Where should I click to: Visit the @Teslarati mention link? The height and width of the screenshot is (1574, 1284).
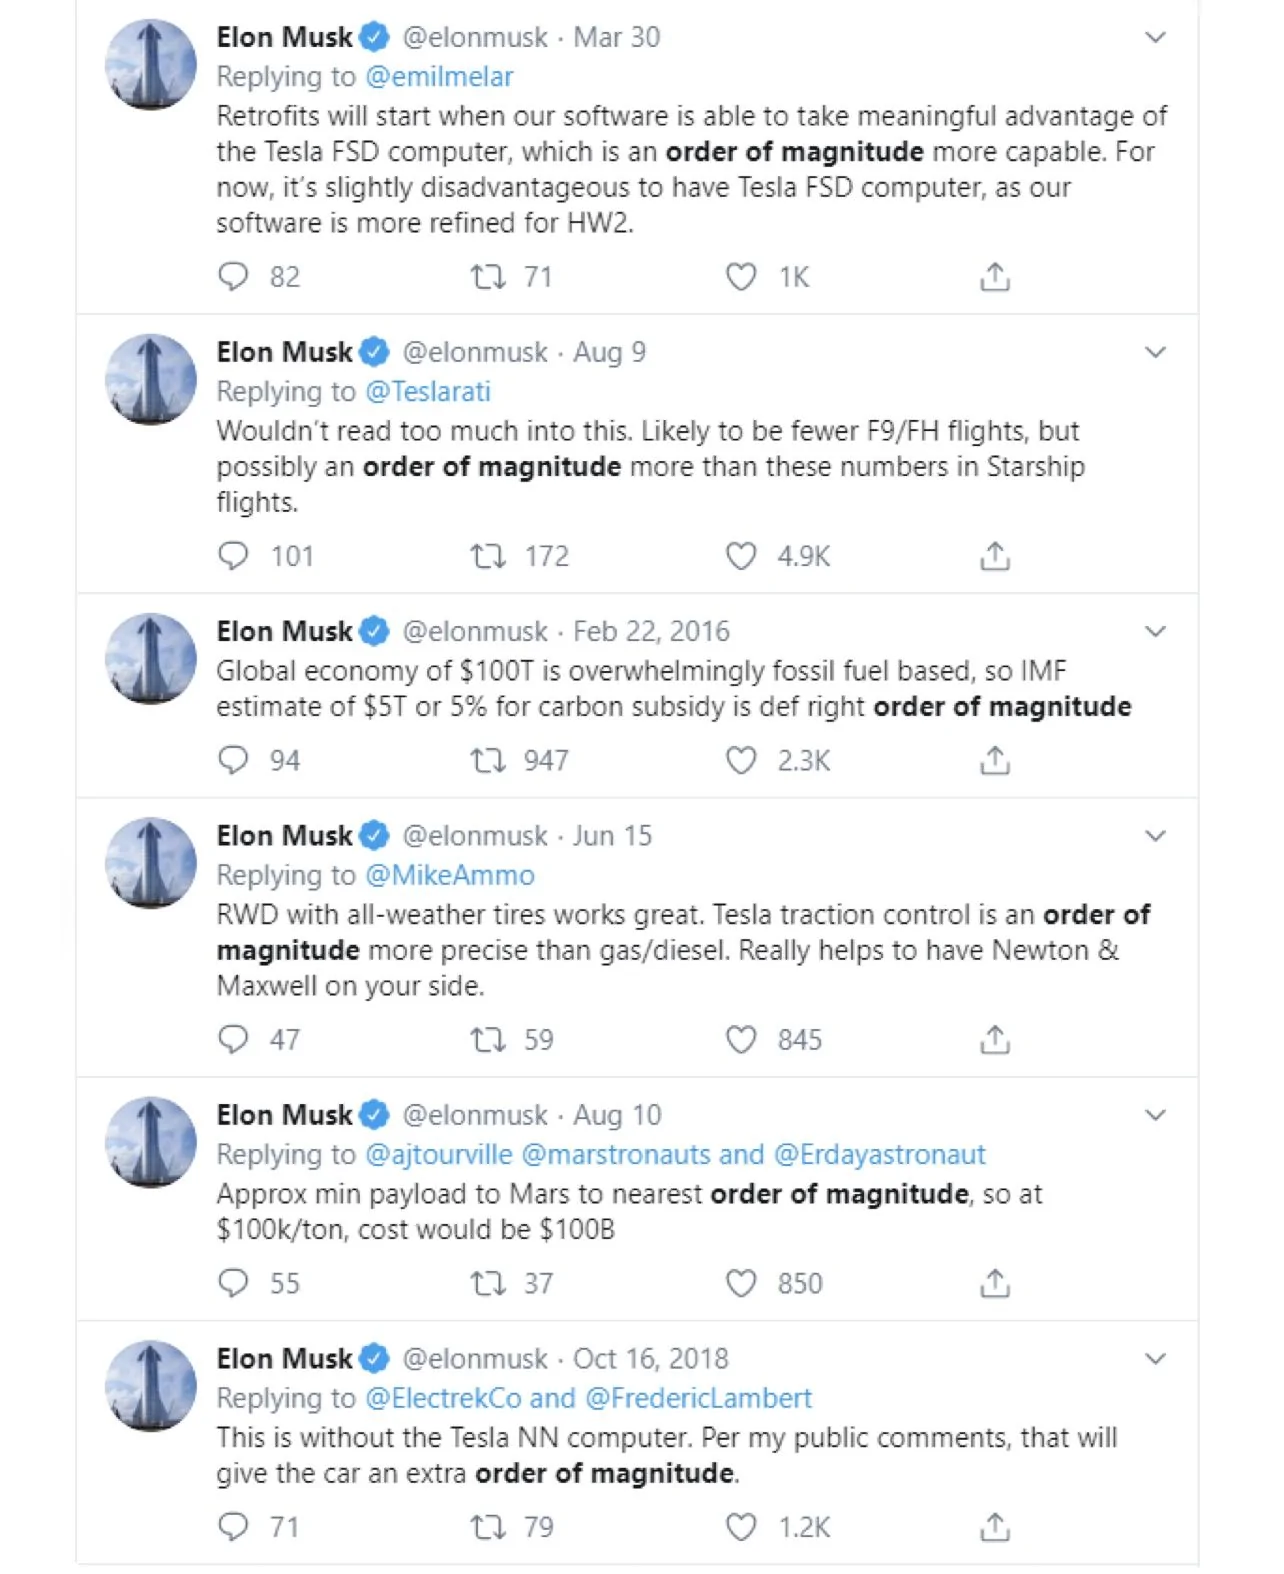[428, 391]
